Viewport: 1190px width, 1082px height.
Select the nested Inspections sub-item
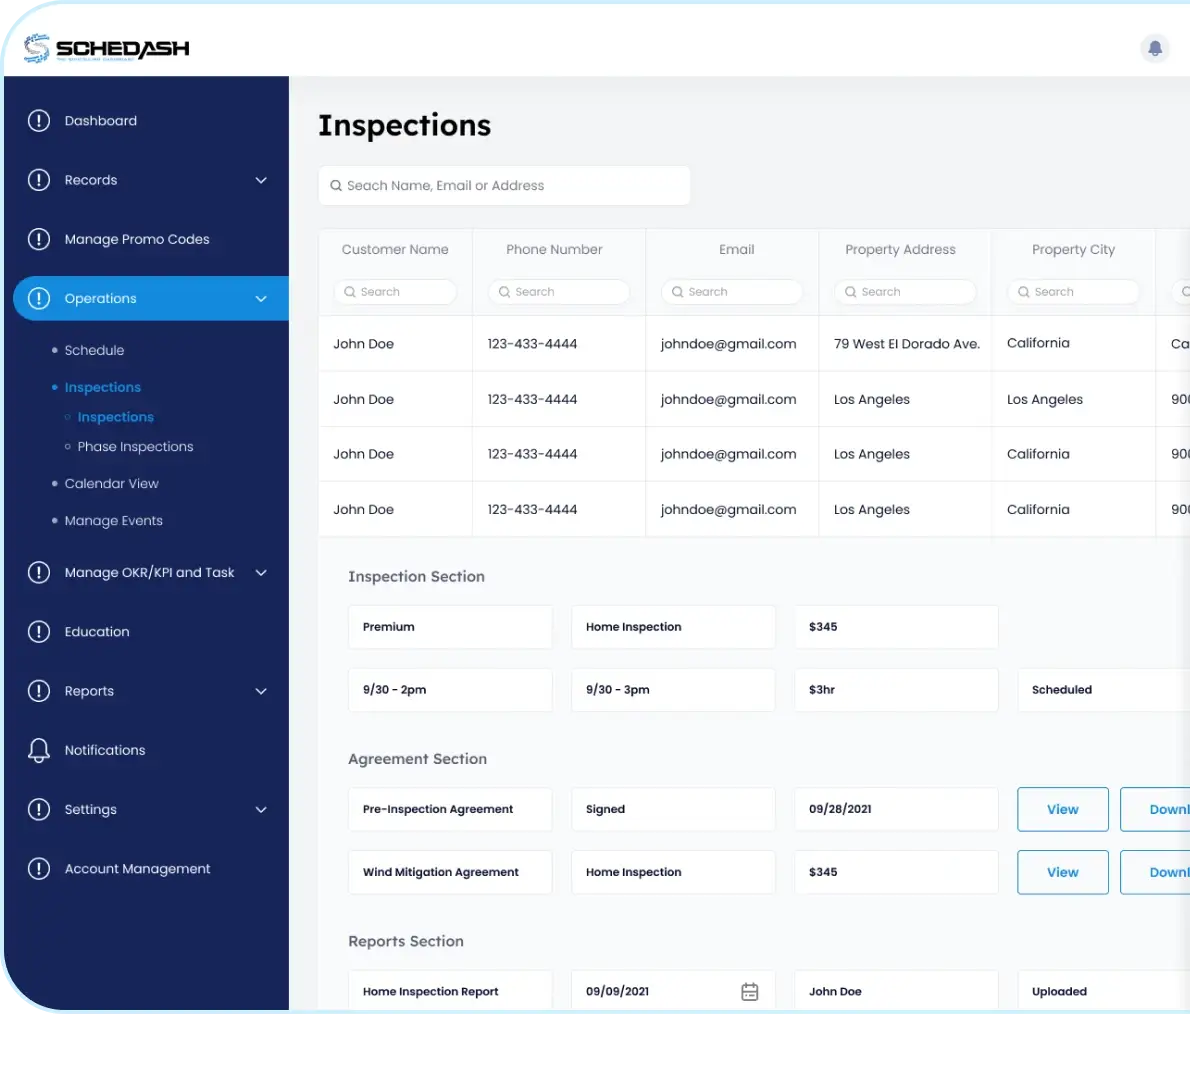[115, 417]
